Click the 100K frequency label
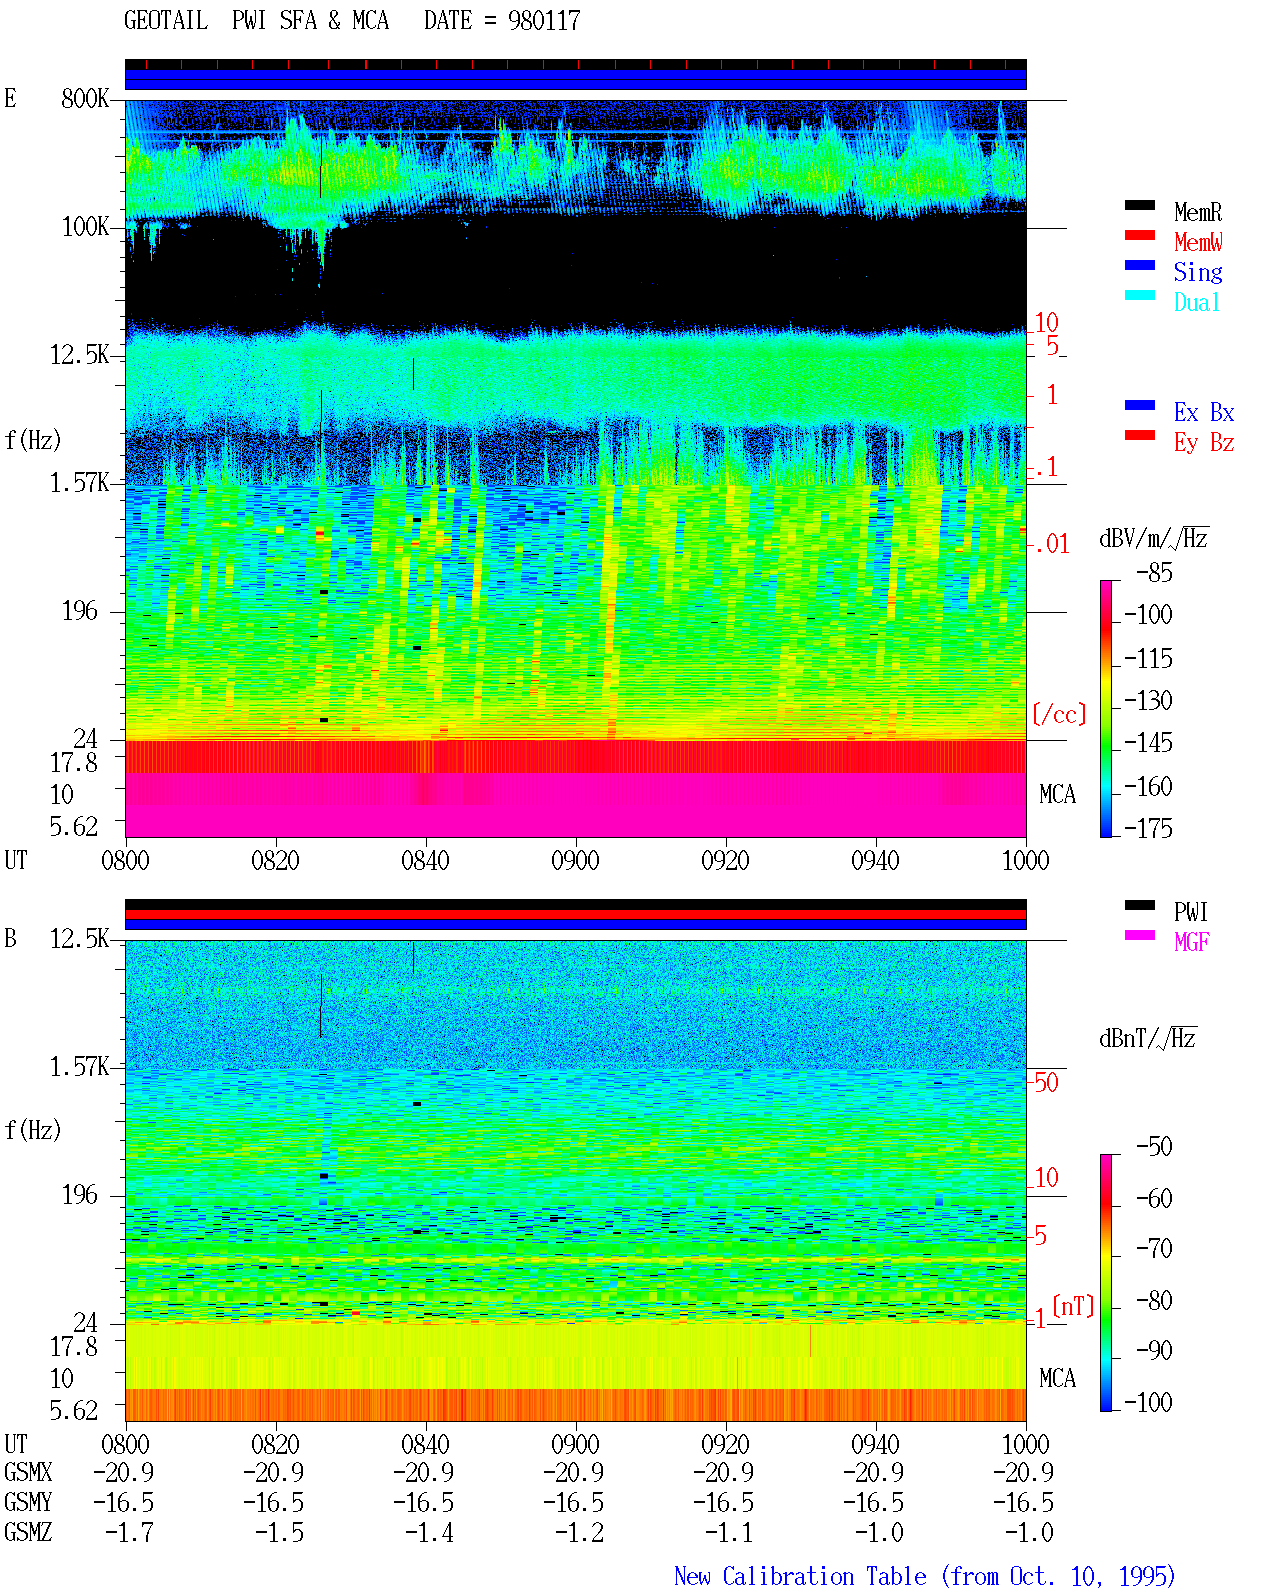The height and width of the screenshot is (1593, 1280). click(85, 227)
